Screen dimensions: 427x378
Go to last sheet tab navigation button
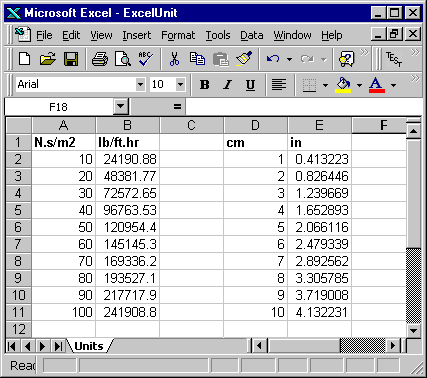(58, 346)
